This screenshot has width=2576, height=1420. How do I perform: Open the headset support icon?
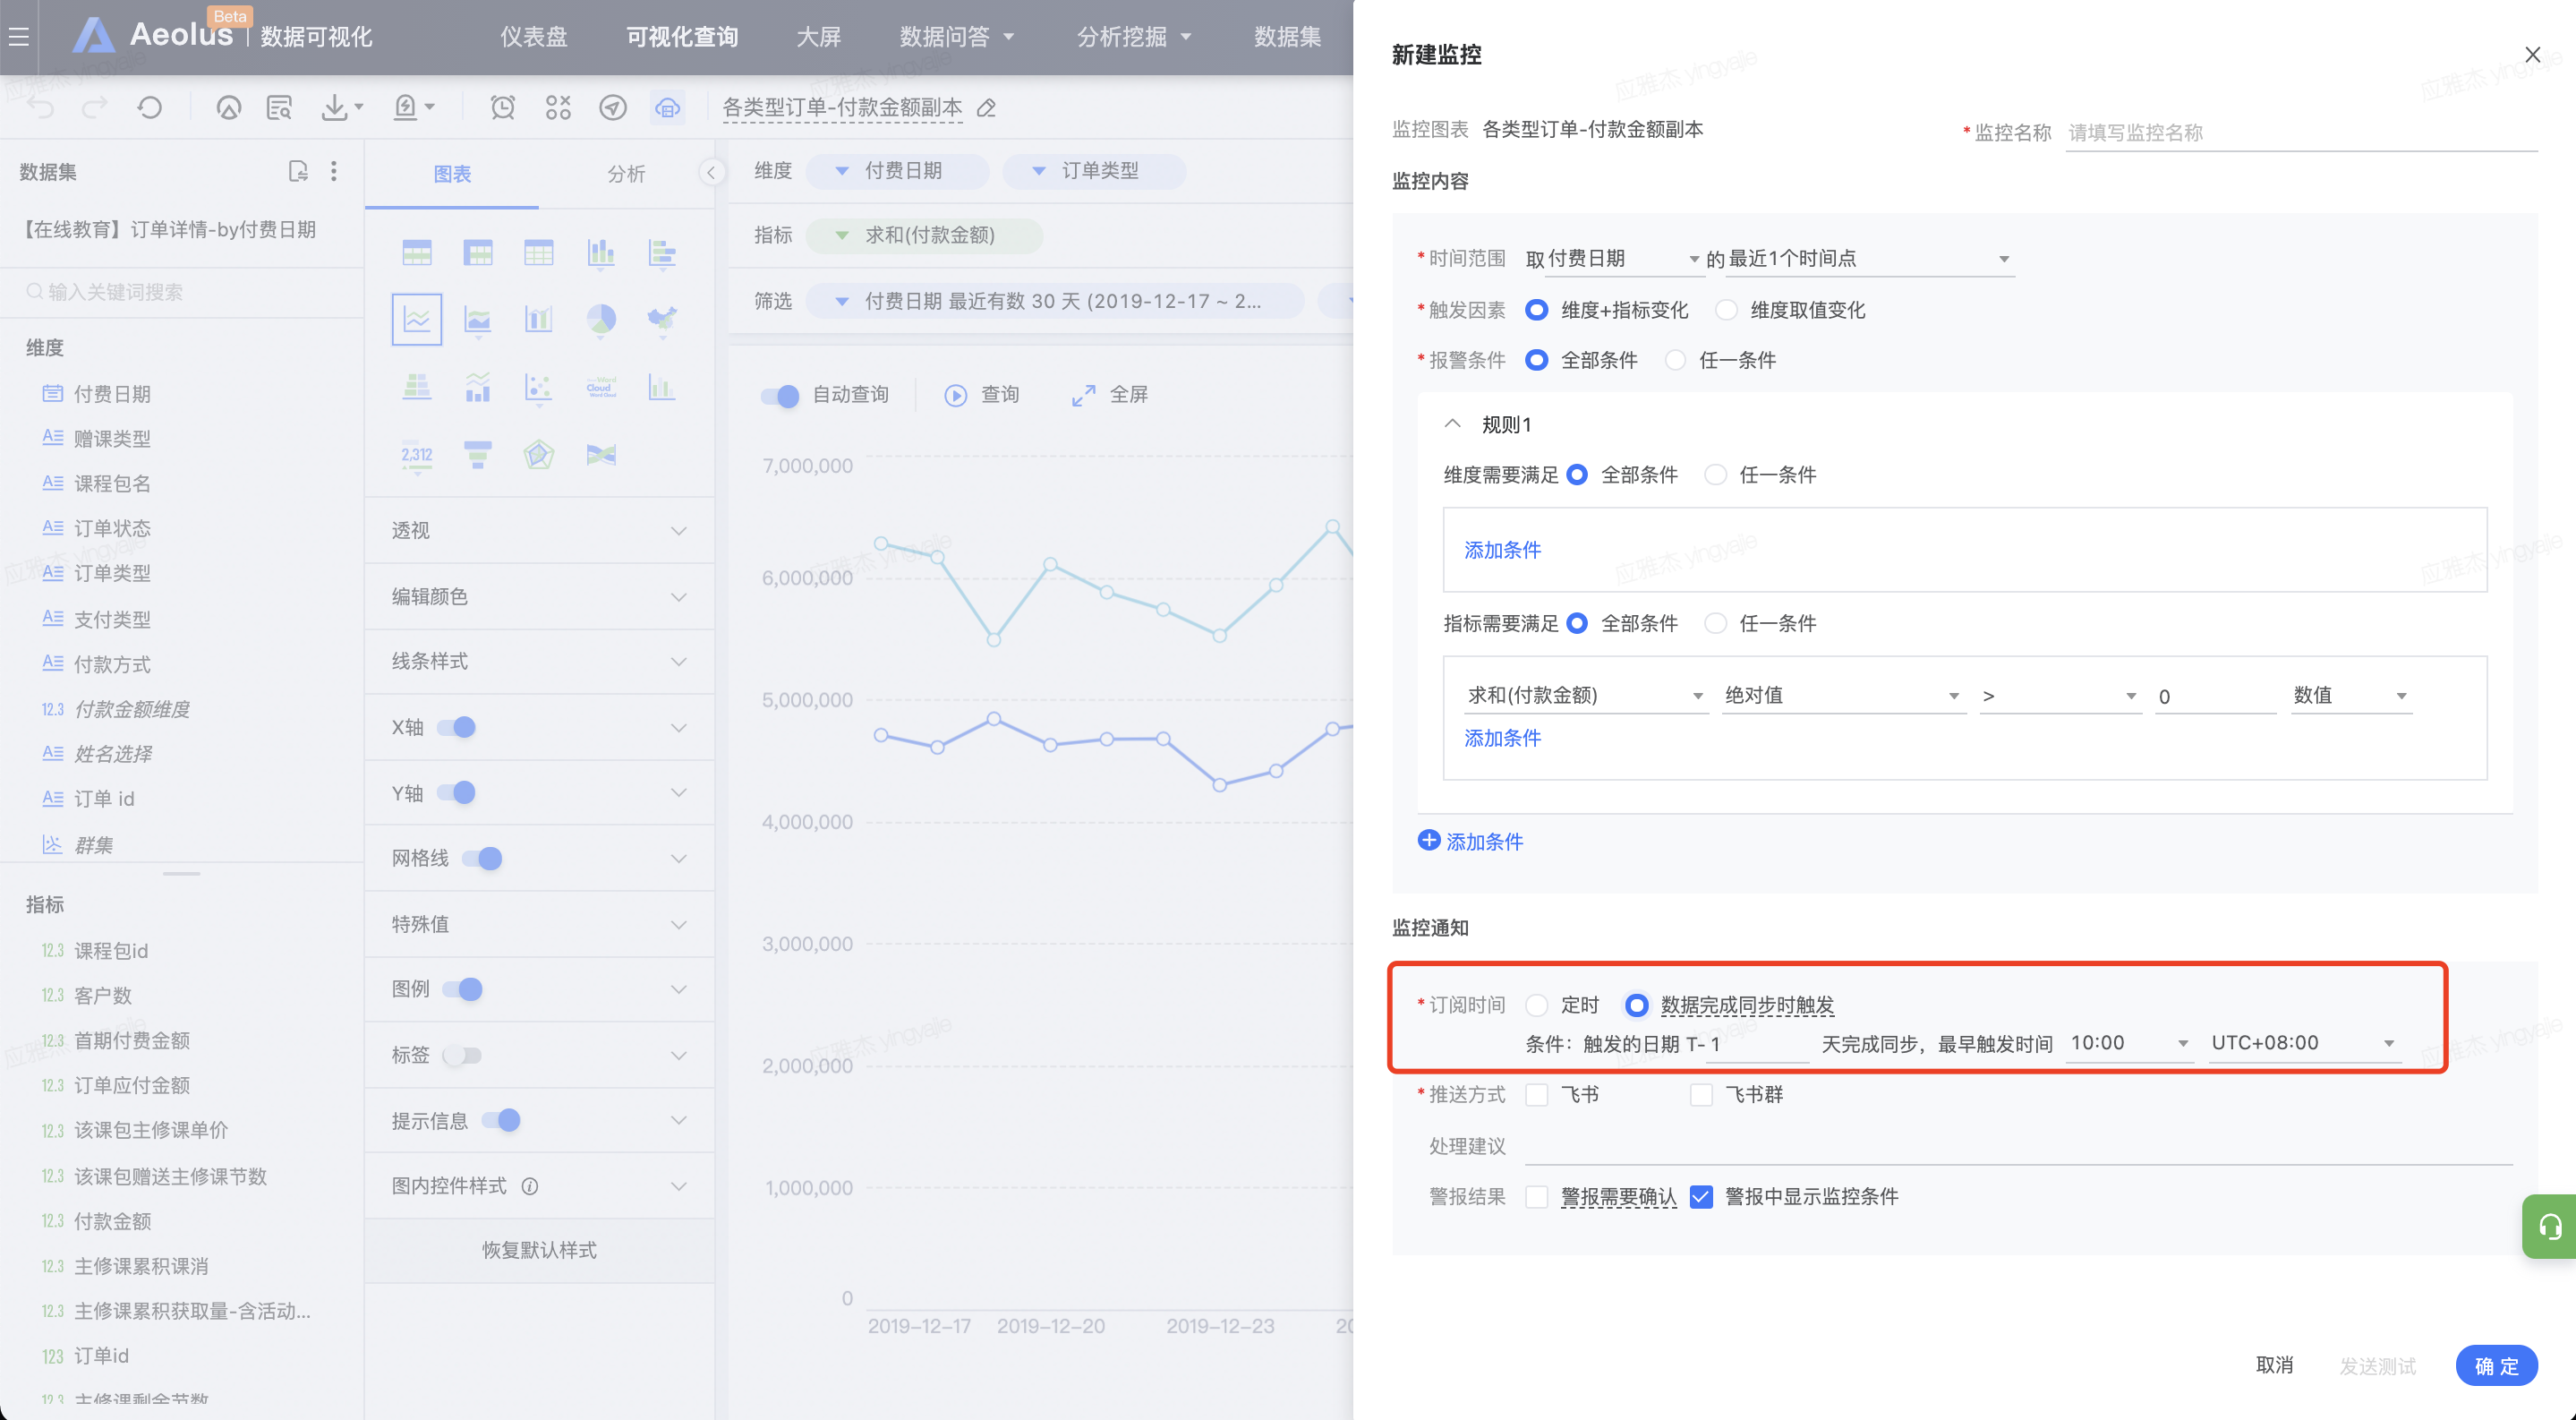point(2549,1227)
